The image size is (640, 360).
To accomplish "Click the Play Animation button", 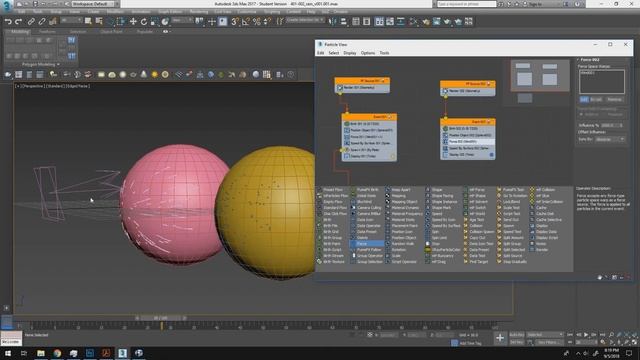I will coord(586,335).
